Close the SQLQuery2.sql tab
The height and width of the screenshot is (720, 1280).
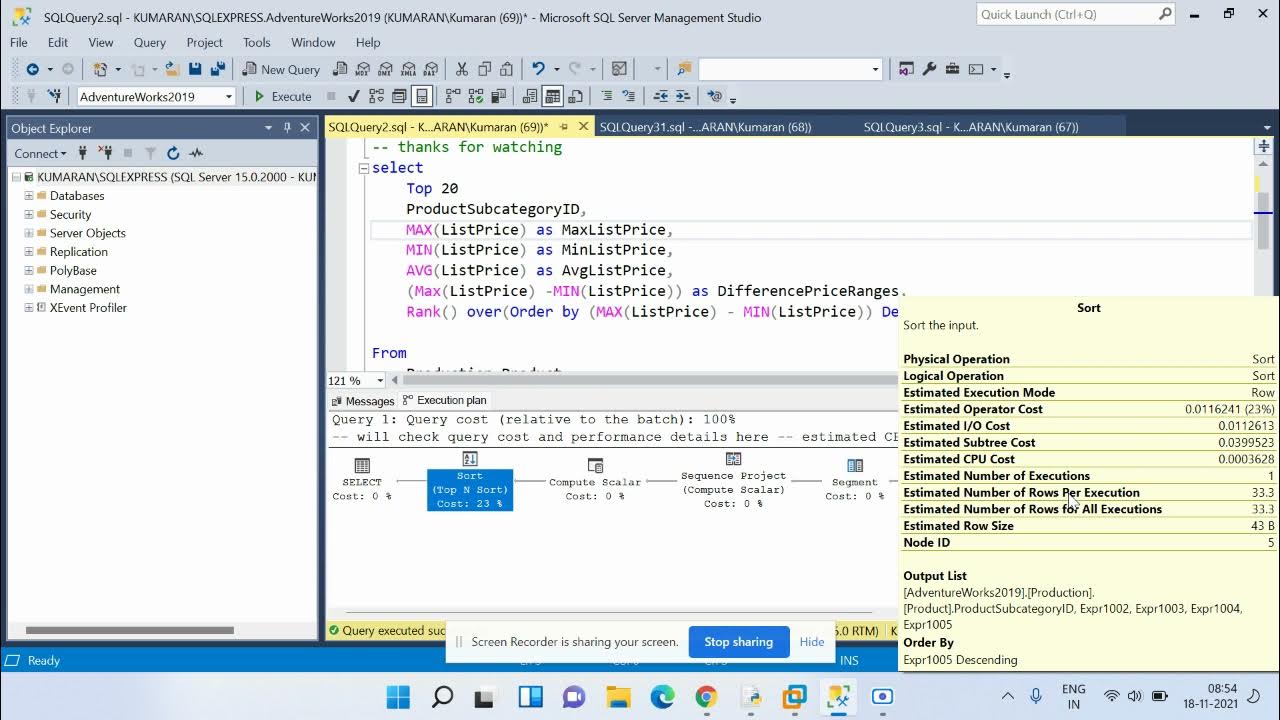pyautogui.click(x=583, y=127)
